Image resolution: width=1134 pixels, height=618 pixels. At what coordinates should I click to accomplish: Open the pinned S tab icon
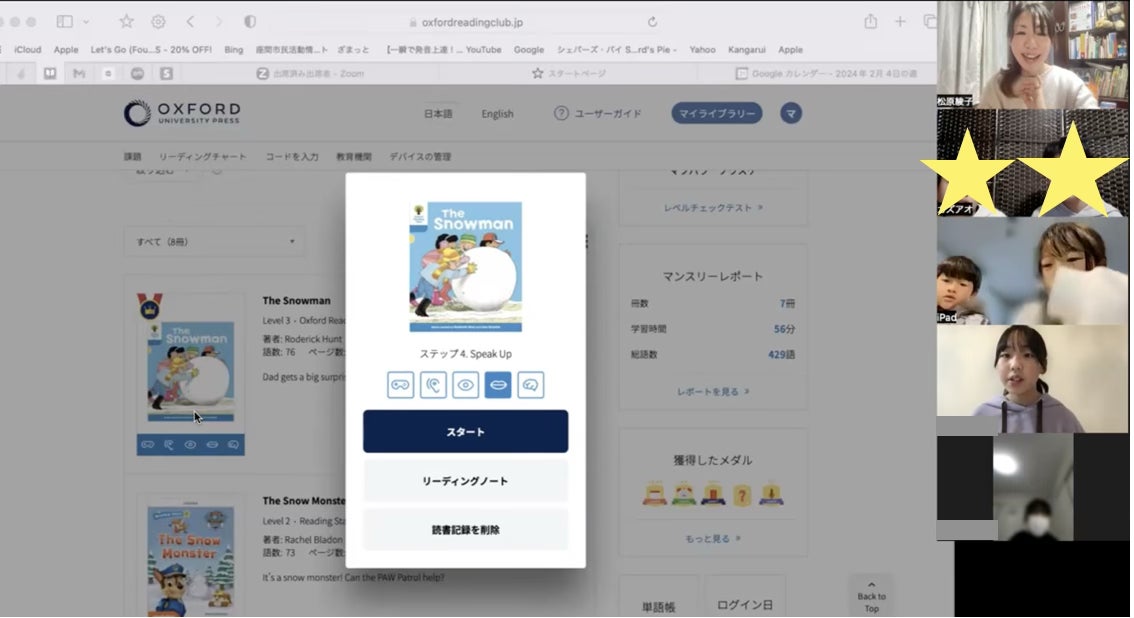click(166, 74)
